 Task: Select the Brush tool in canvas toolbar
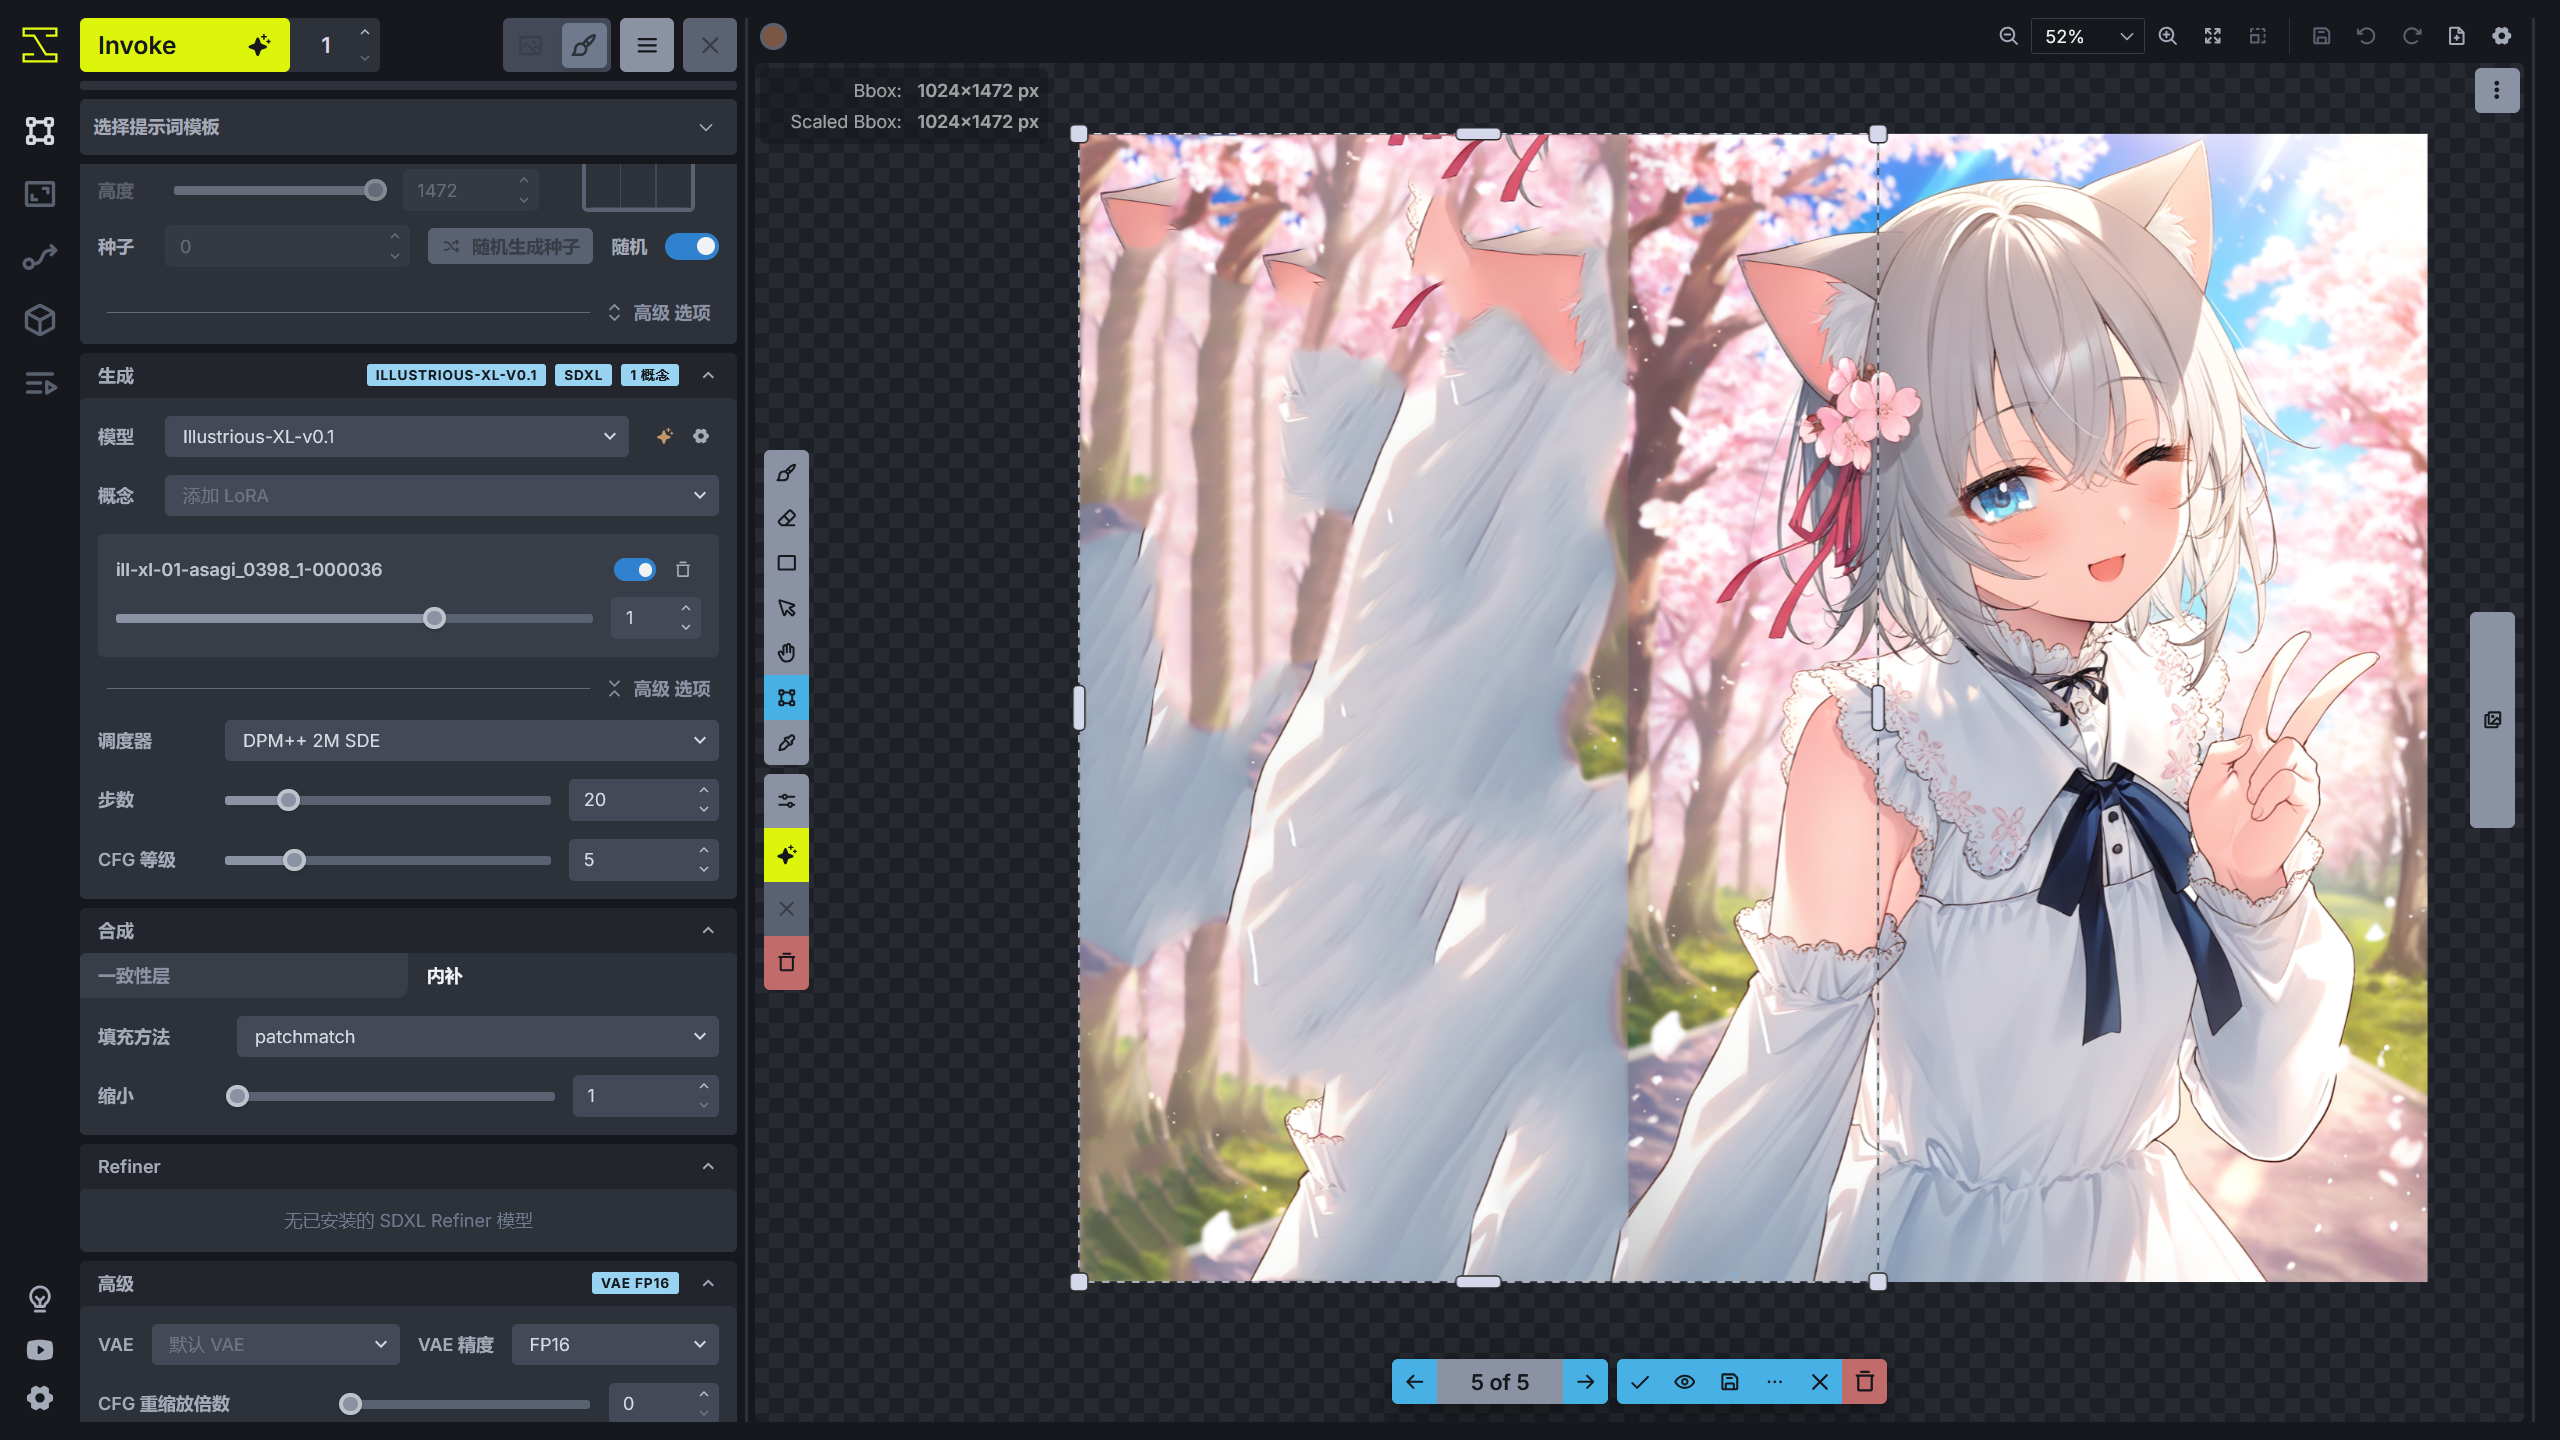point(786,473)
